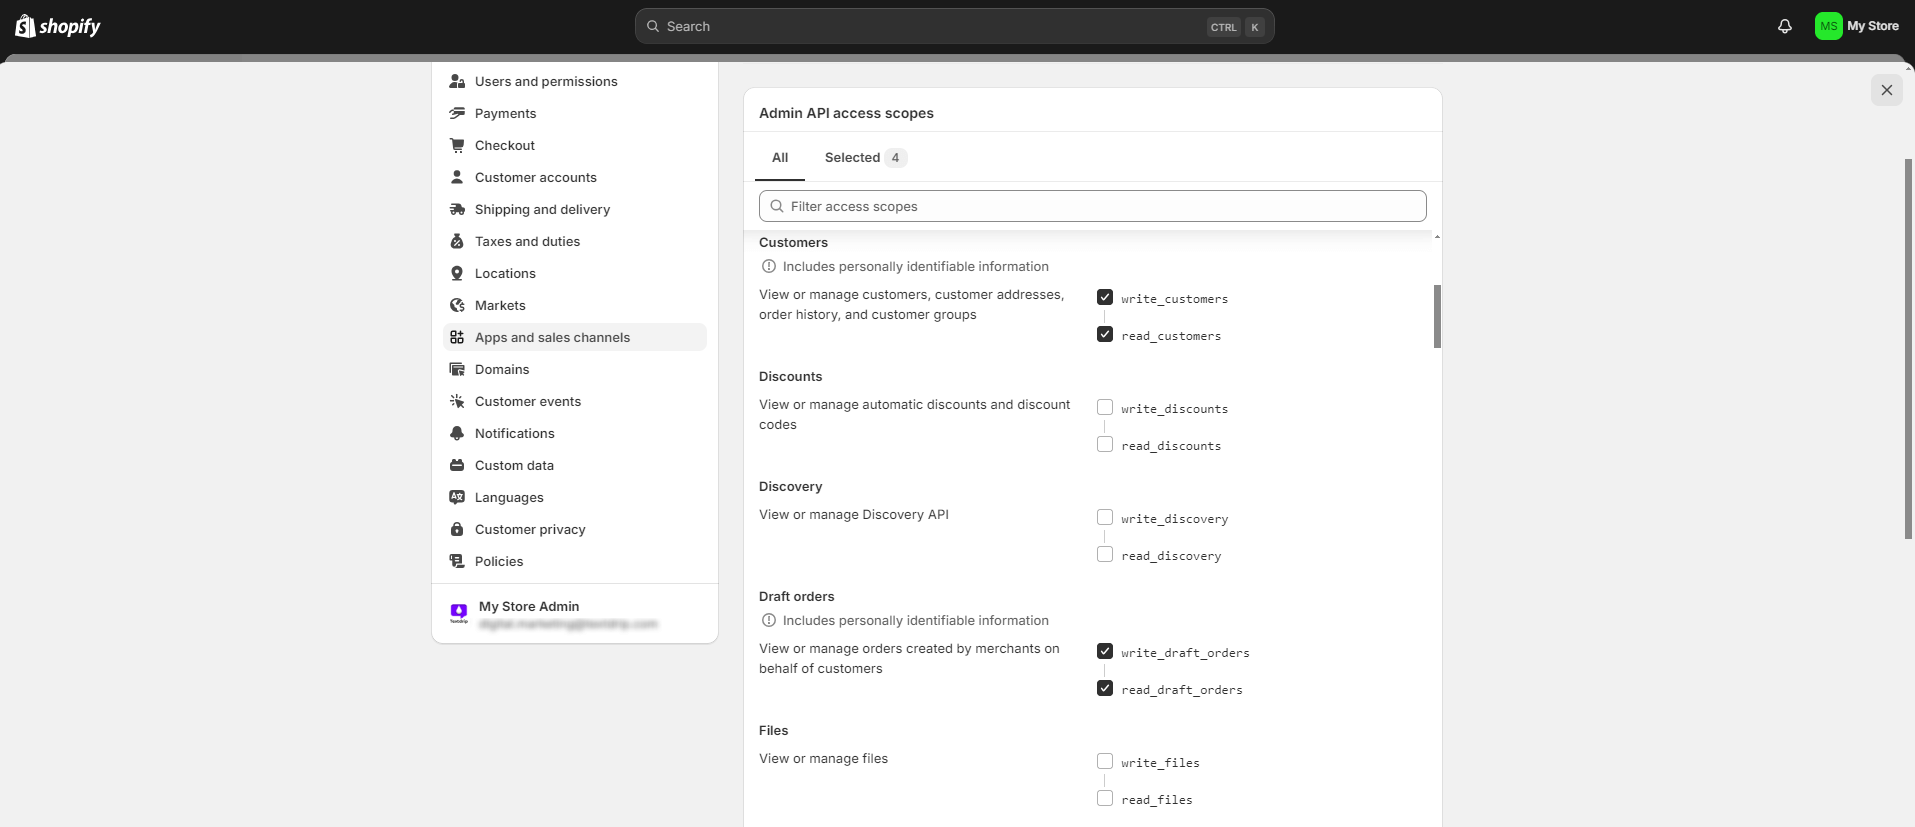This screenshot has height=827, width=1915.
Task: Click the Shopify logo
Action: (x=58, y=26)
